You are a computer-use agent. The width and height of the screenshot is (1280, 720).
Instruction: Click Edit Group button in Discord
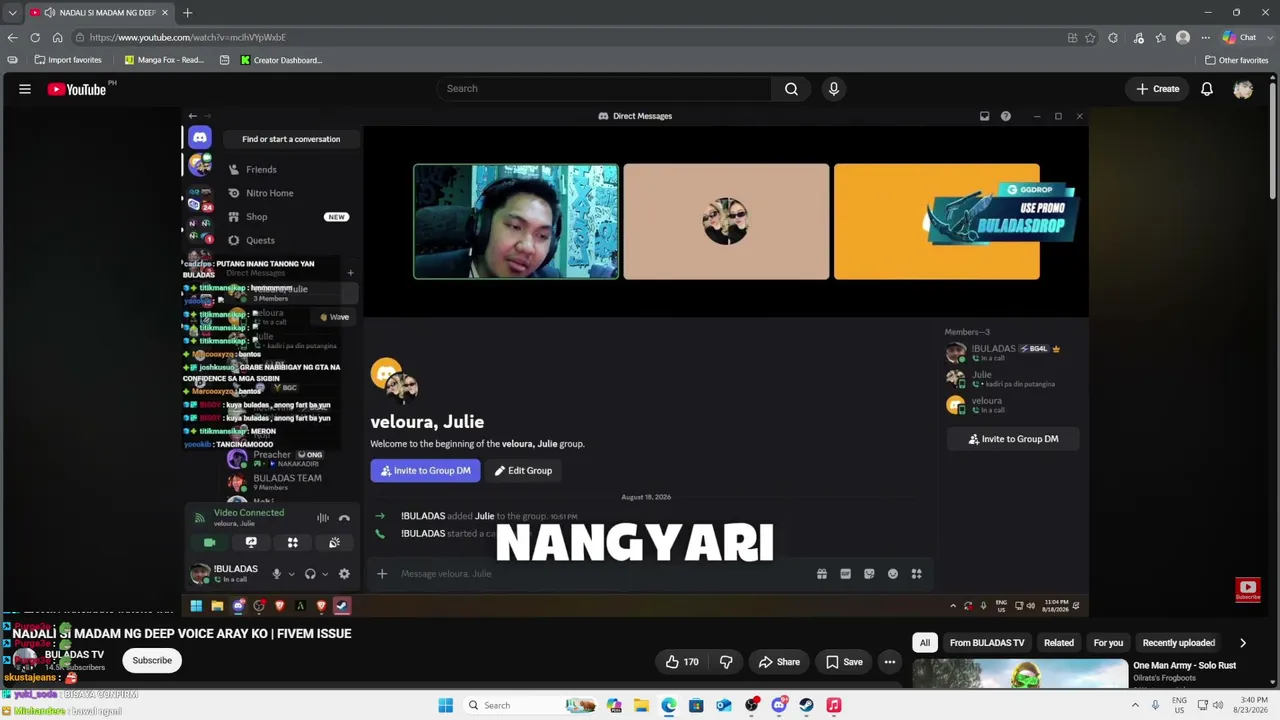[x=523, y=471]
